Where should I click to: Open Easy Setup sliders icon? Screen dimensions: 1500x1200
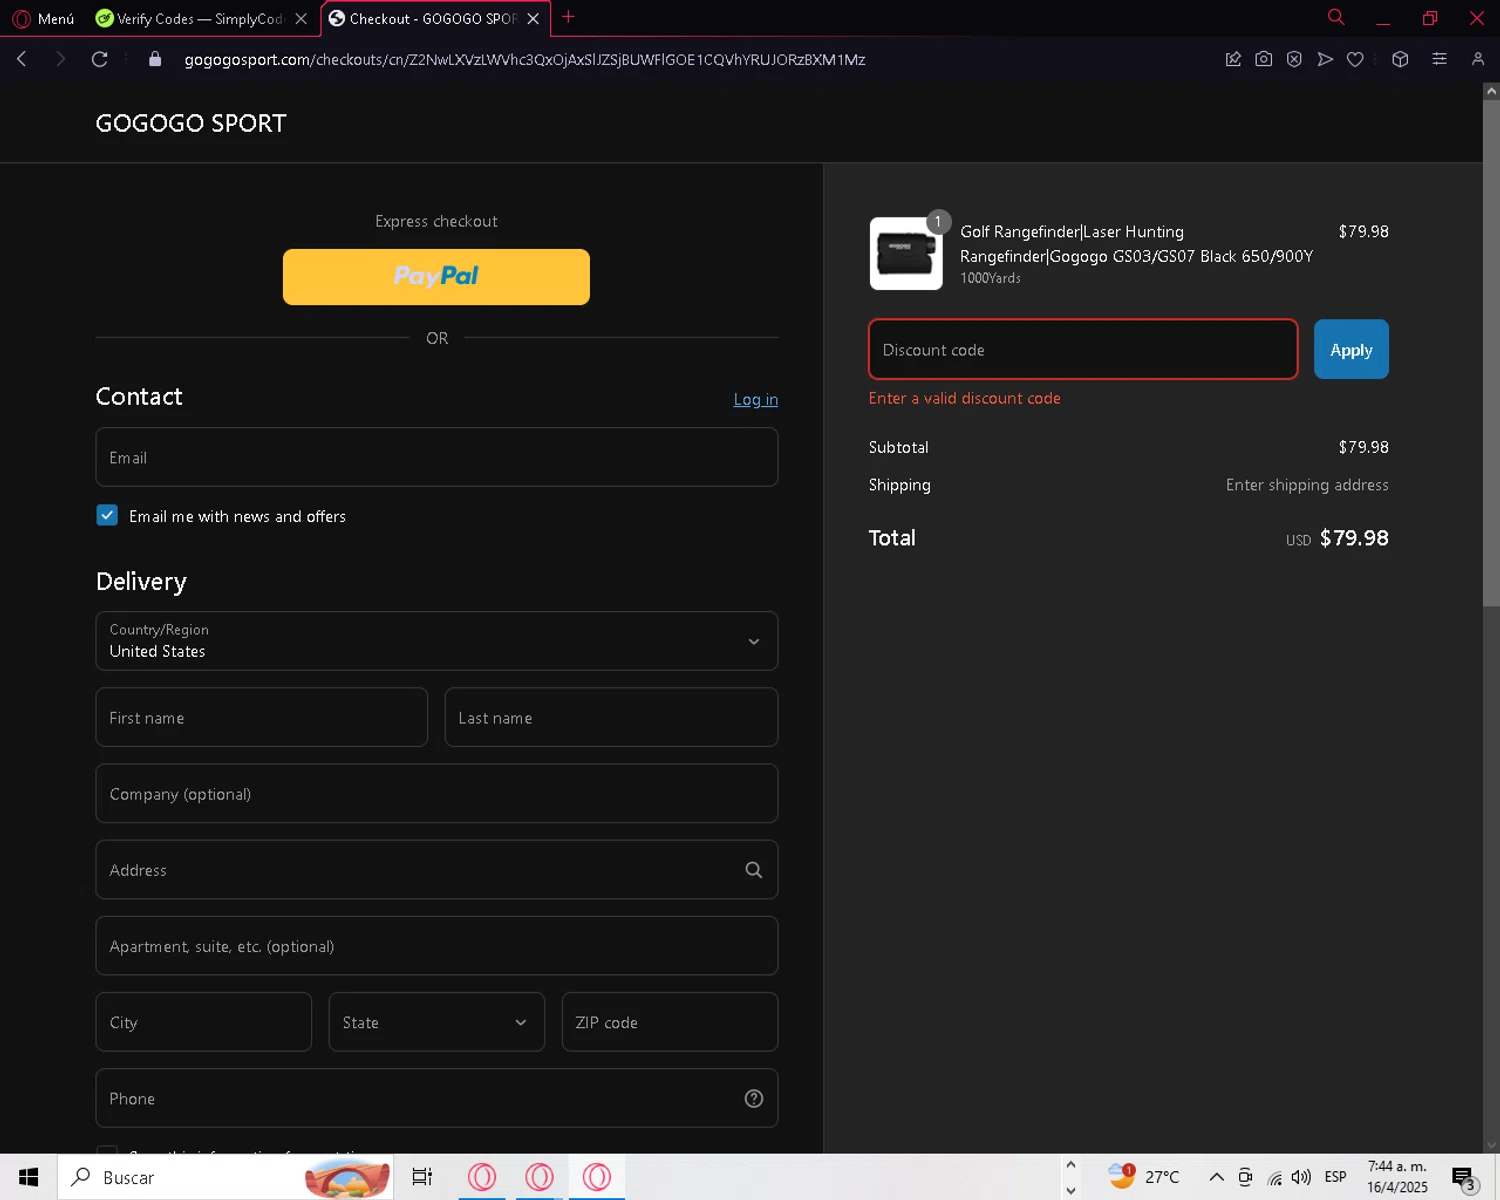[1439, 59]
